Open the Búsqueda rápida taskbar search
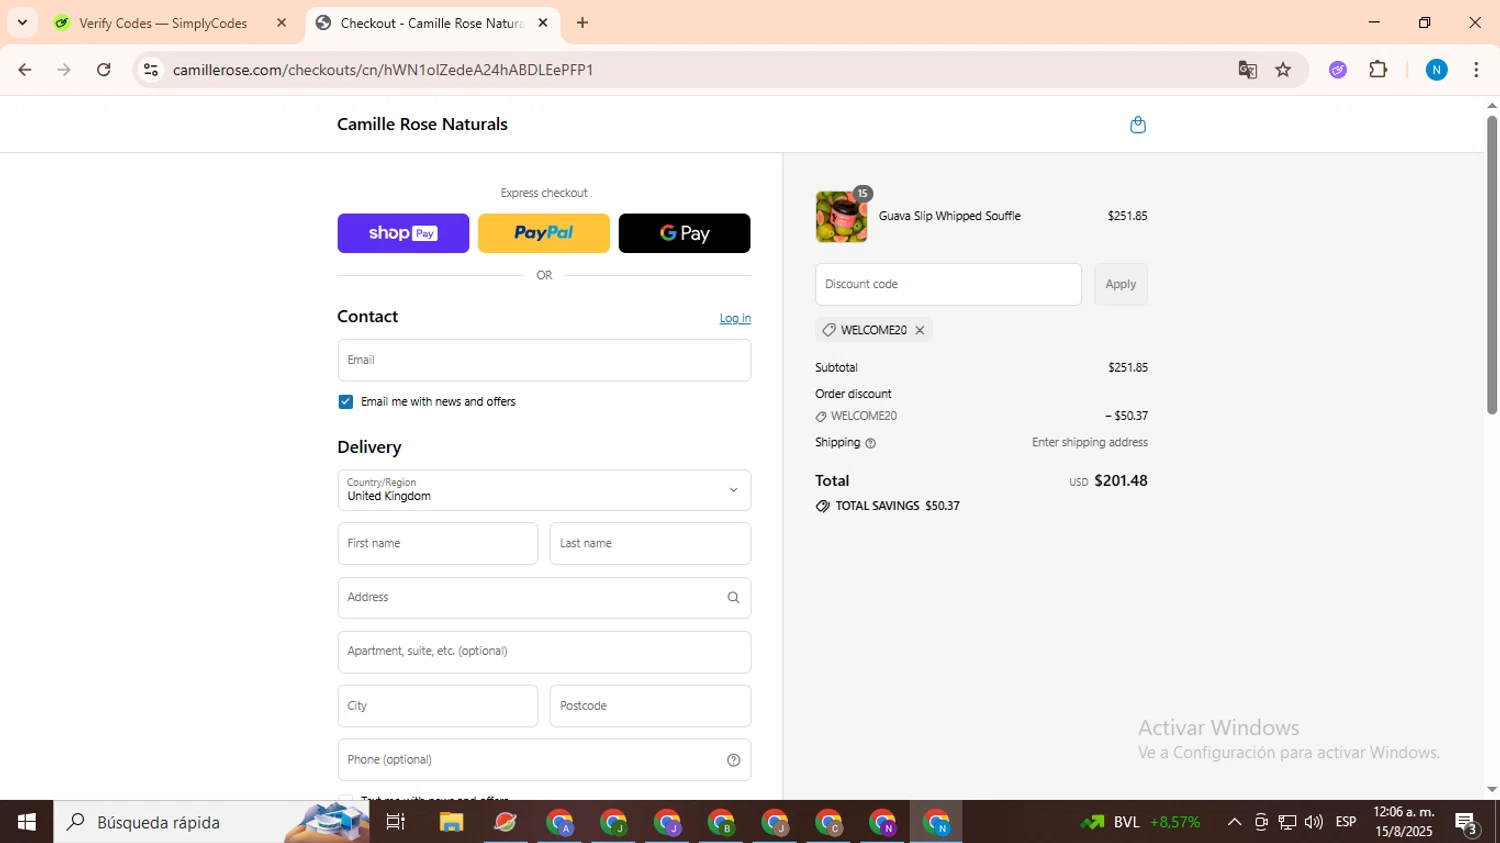1500x843 pixels. (x=211, y=822)
